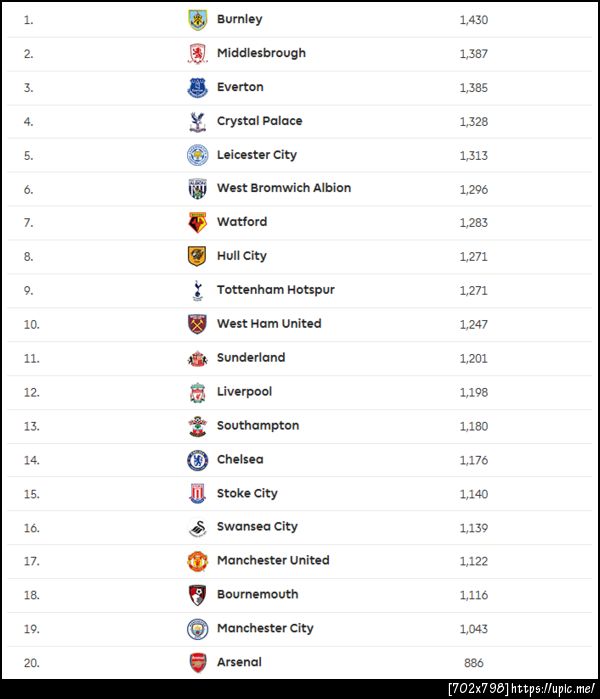This screenshot has width=600, height=699.
Task: Click the Manchester United crest
Action: coord(197,561)
